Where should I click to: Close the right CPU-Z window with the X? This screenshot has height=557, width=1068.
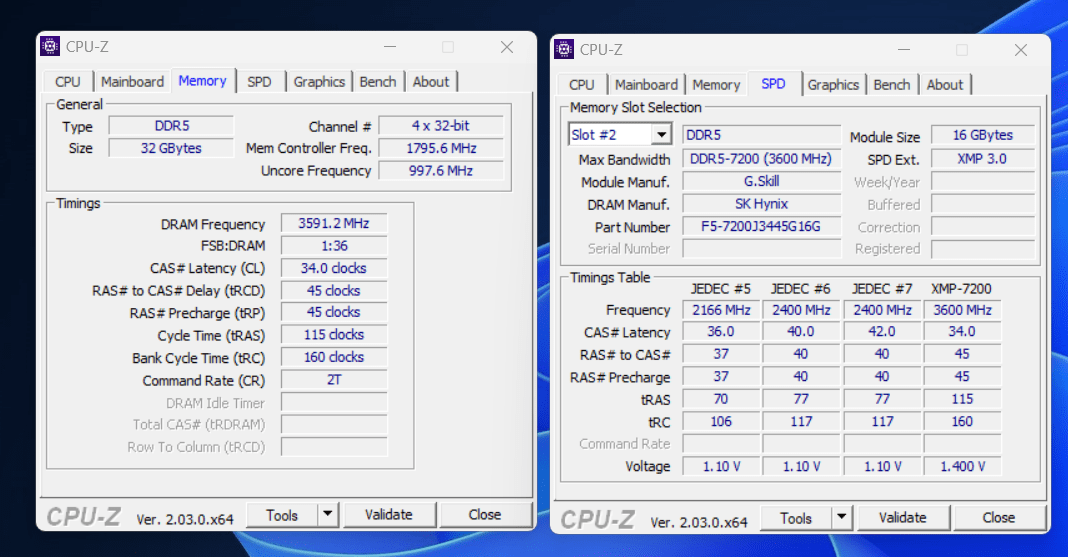click(x=1020, y=50)
